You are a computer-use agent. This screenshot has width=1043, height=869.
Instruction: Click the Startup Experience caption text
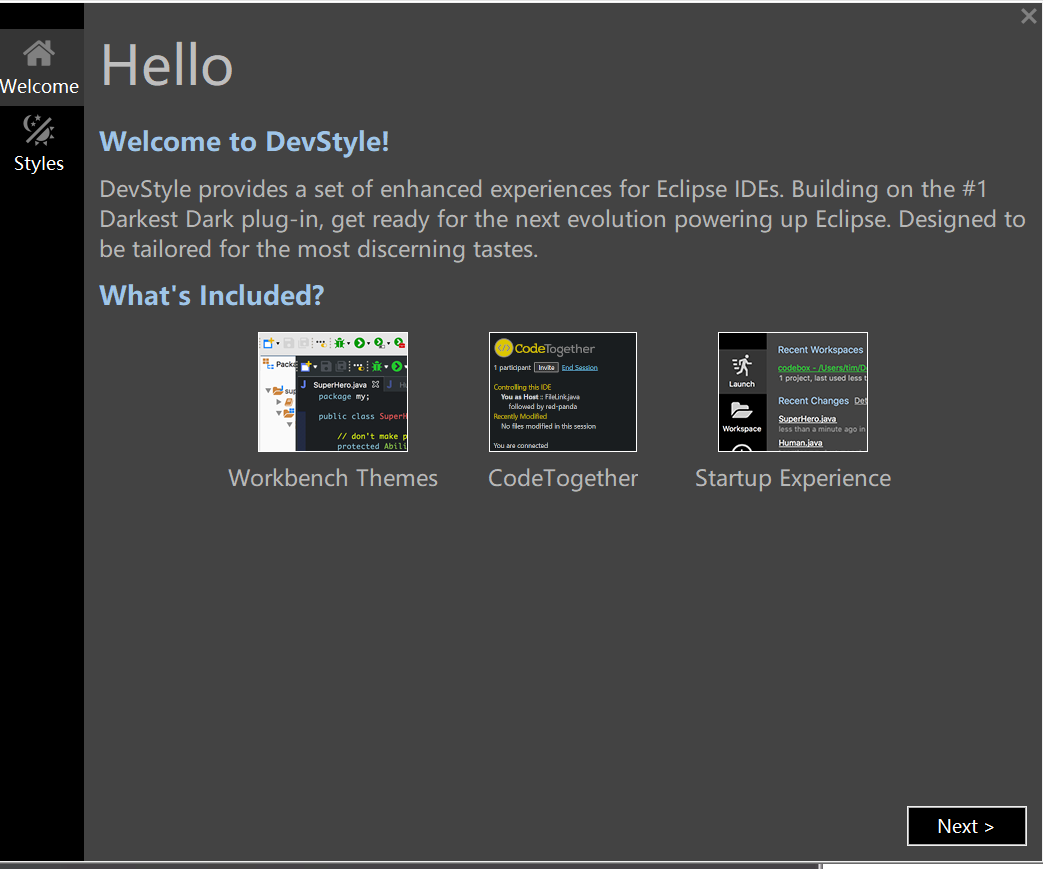tap(793, 478)
